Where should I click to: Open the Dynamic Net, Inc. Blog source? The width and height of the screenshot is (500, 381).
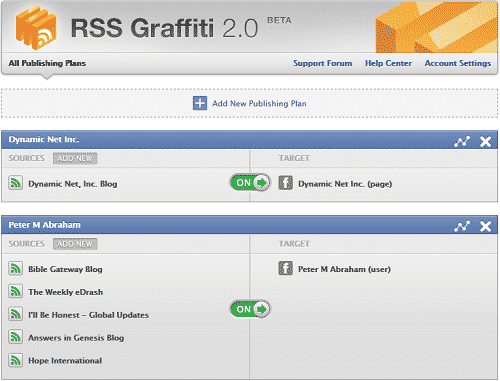[73, 184]
